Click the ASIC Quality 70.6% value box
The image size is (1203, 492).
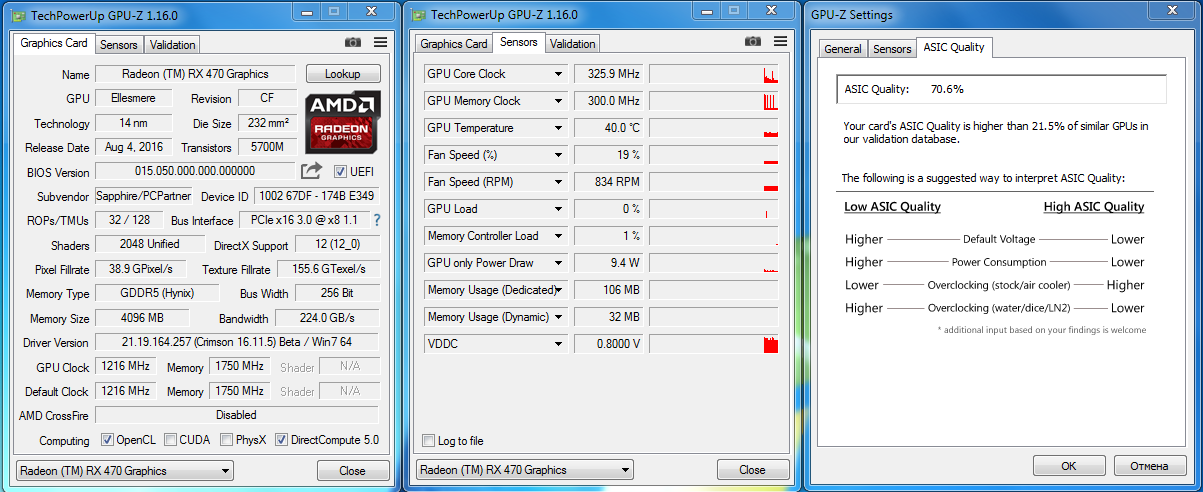tap(1001, 89)
